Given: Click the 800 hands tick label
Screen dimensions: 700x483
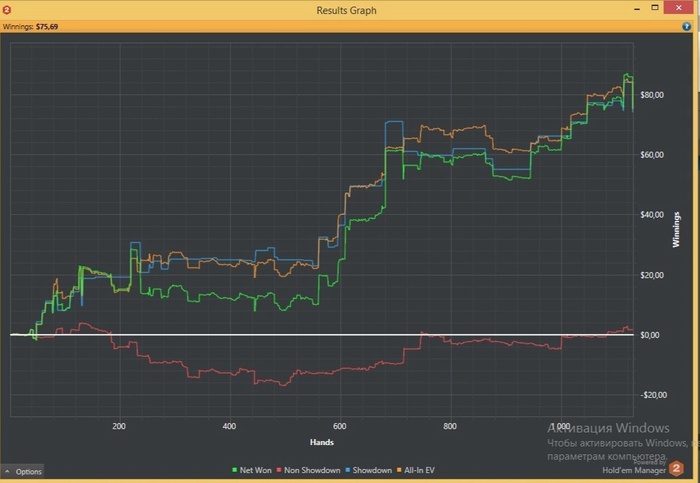Looking at the screenshot, I should click(x=450, y=426).
